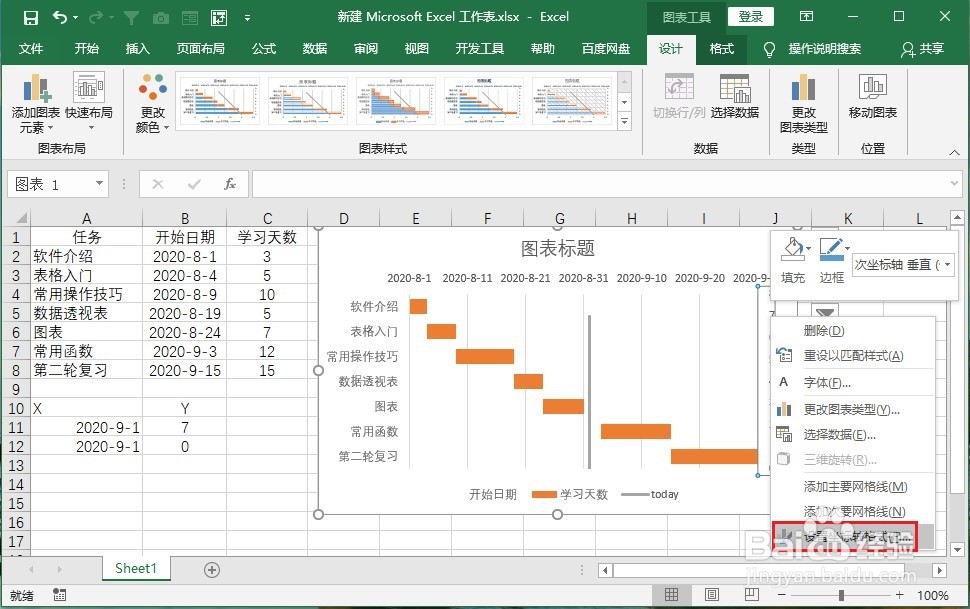Collapse the ribbon with chevron
The width and height of the screenshot is (970, 609).
click(954, 152)
